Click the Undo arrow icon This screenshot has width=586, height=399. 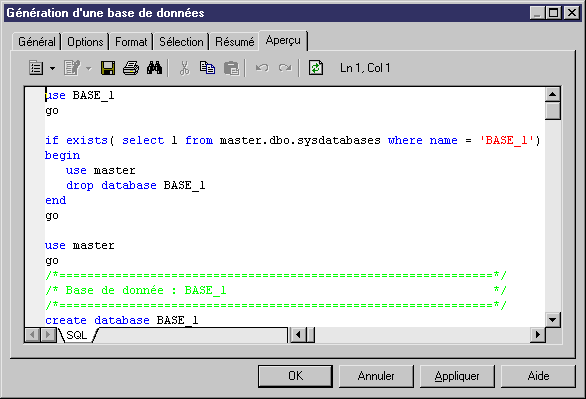[x=262, y=68]
